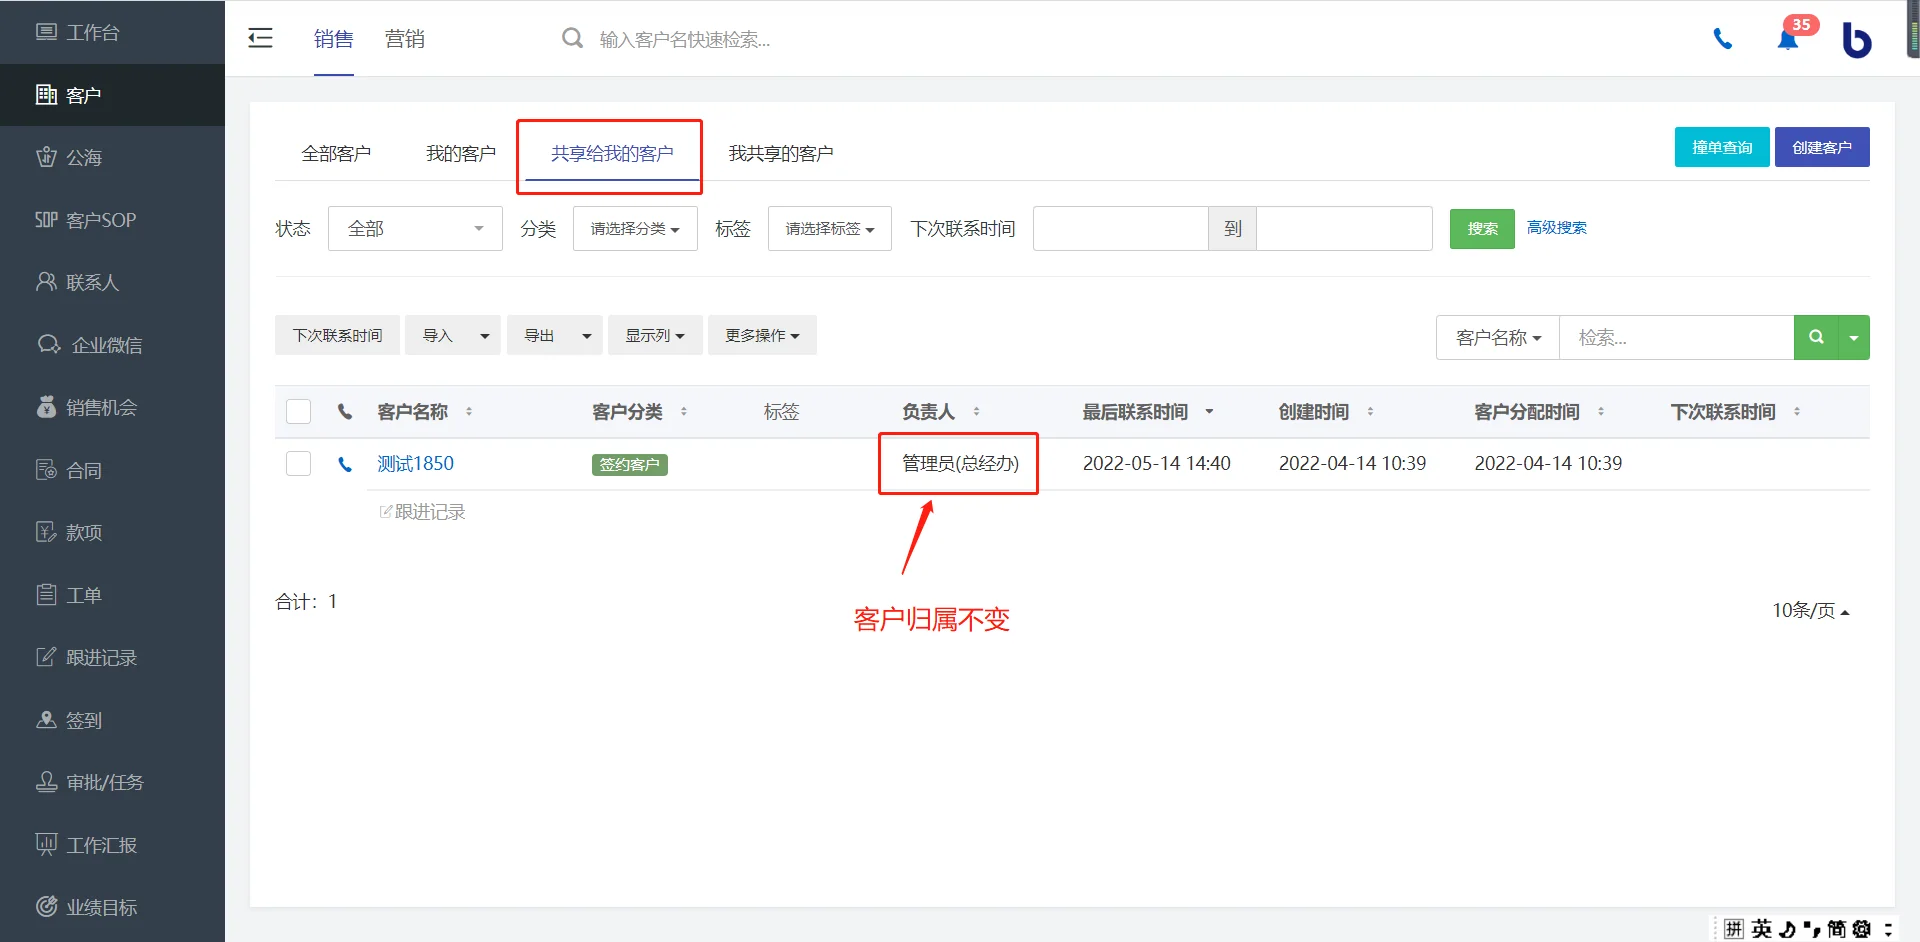
Task: Open the 我的客户 tab
Action: click(x=461, y=153)
